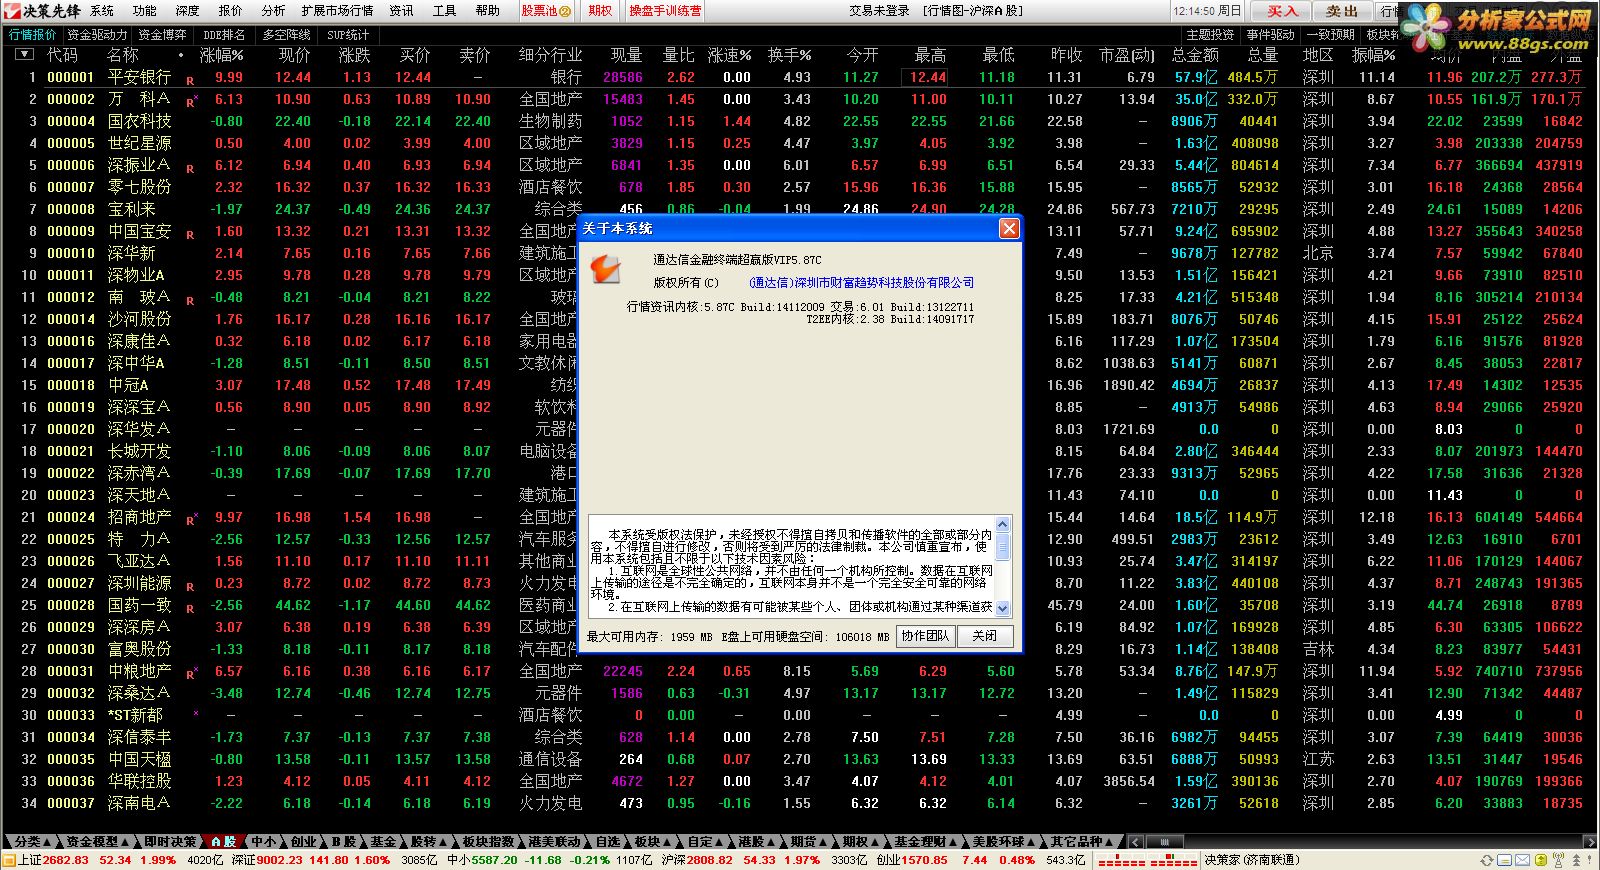
Task: Select the 板块指数 bottom tab
Action: click(x=489, y=842)
